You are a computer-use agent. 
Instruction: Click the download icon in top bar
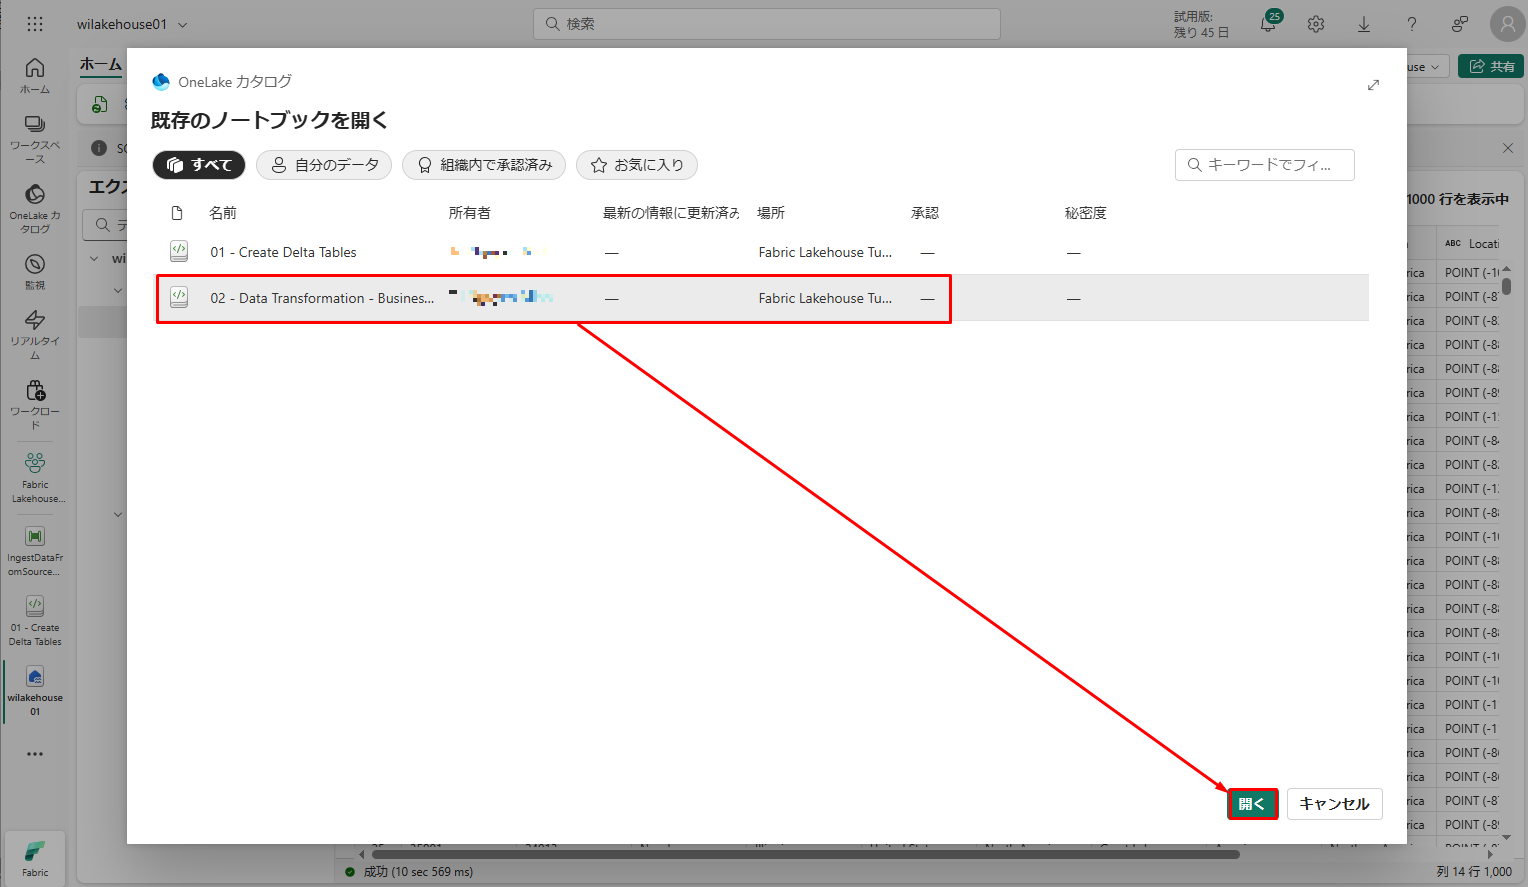[1364, 24]
